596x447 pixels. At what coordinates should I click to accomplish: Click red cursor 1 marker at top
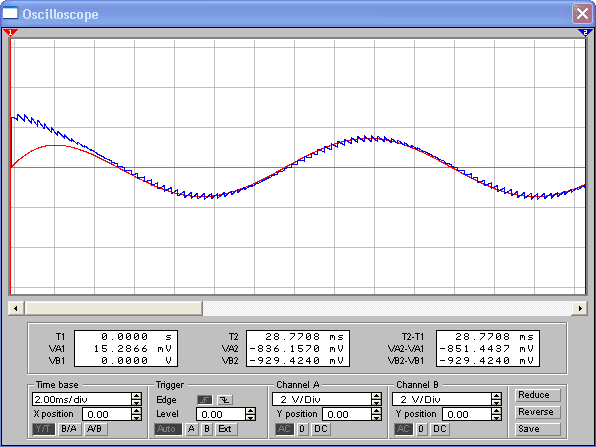click(11, 33)
